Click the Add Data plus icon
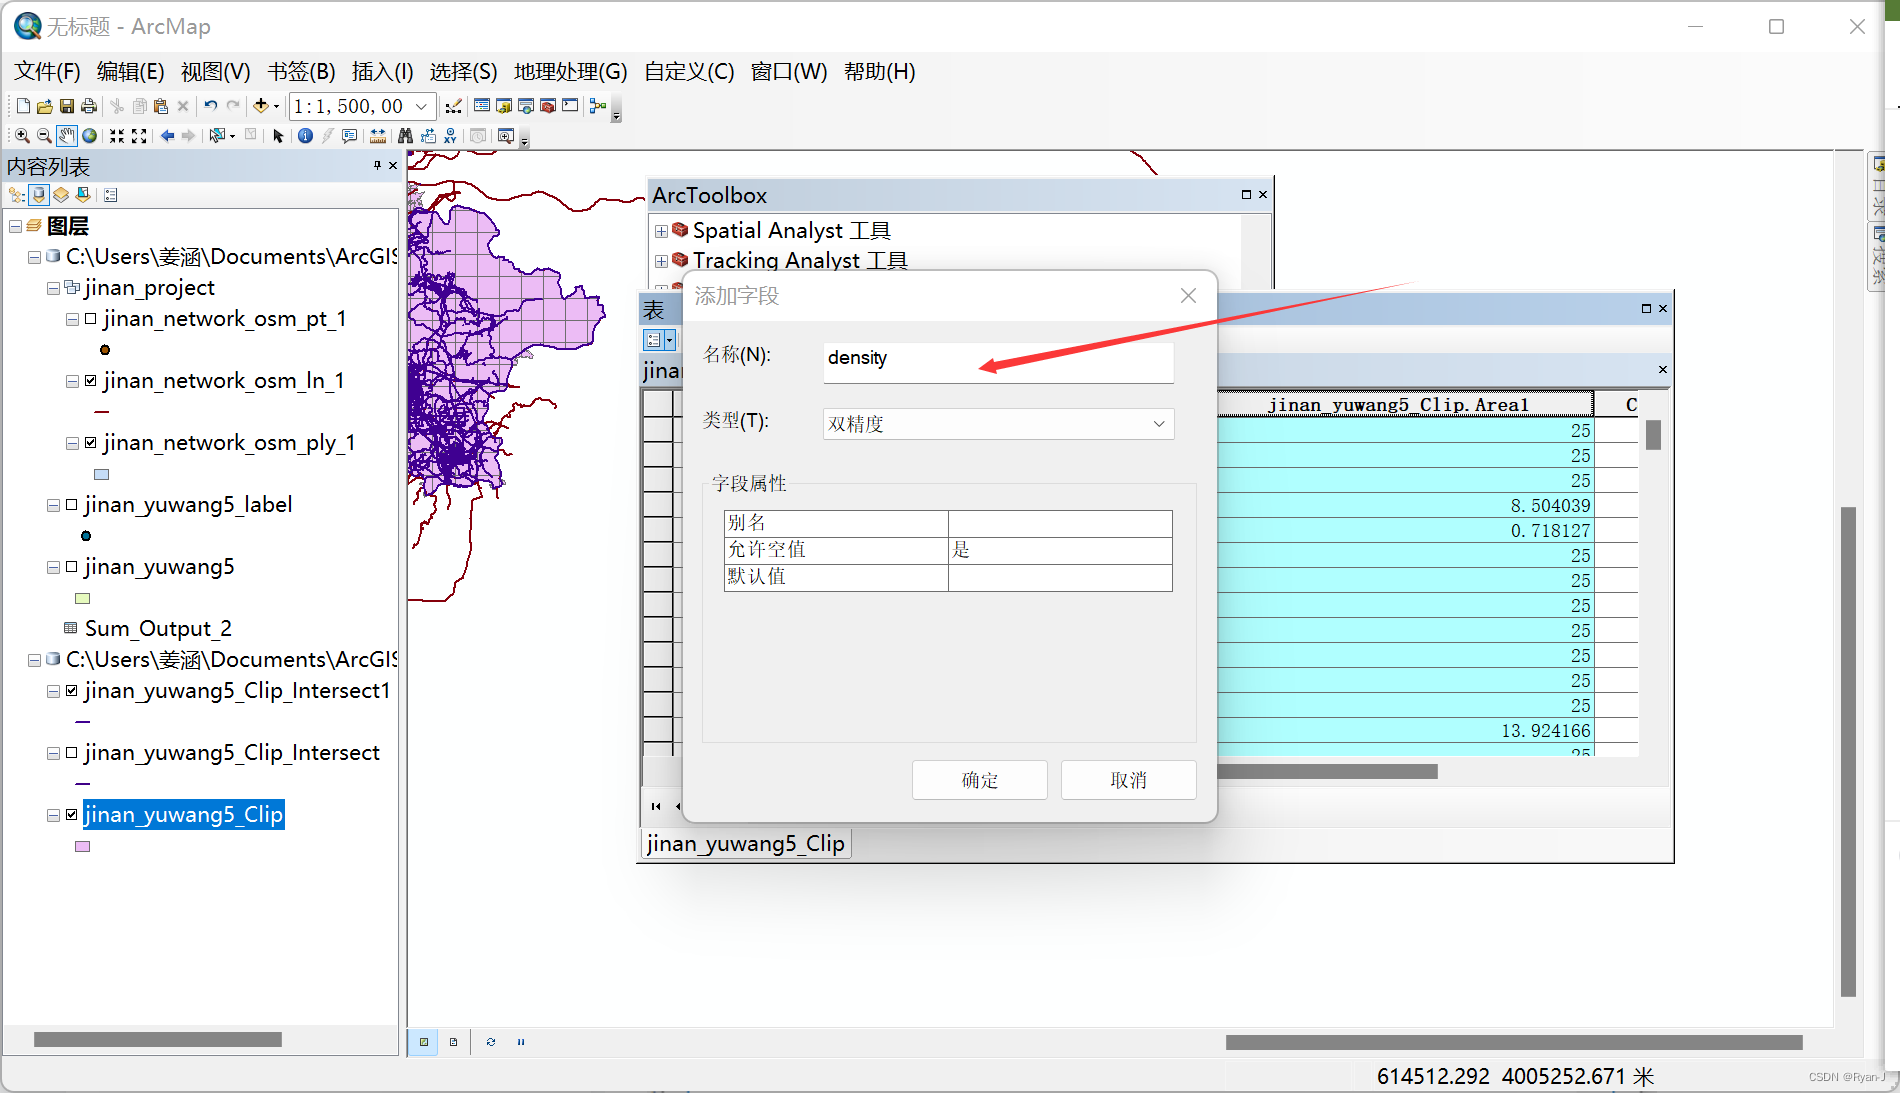 [261, 106]
